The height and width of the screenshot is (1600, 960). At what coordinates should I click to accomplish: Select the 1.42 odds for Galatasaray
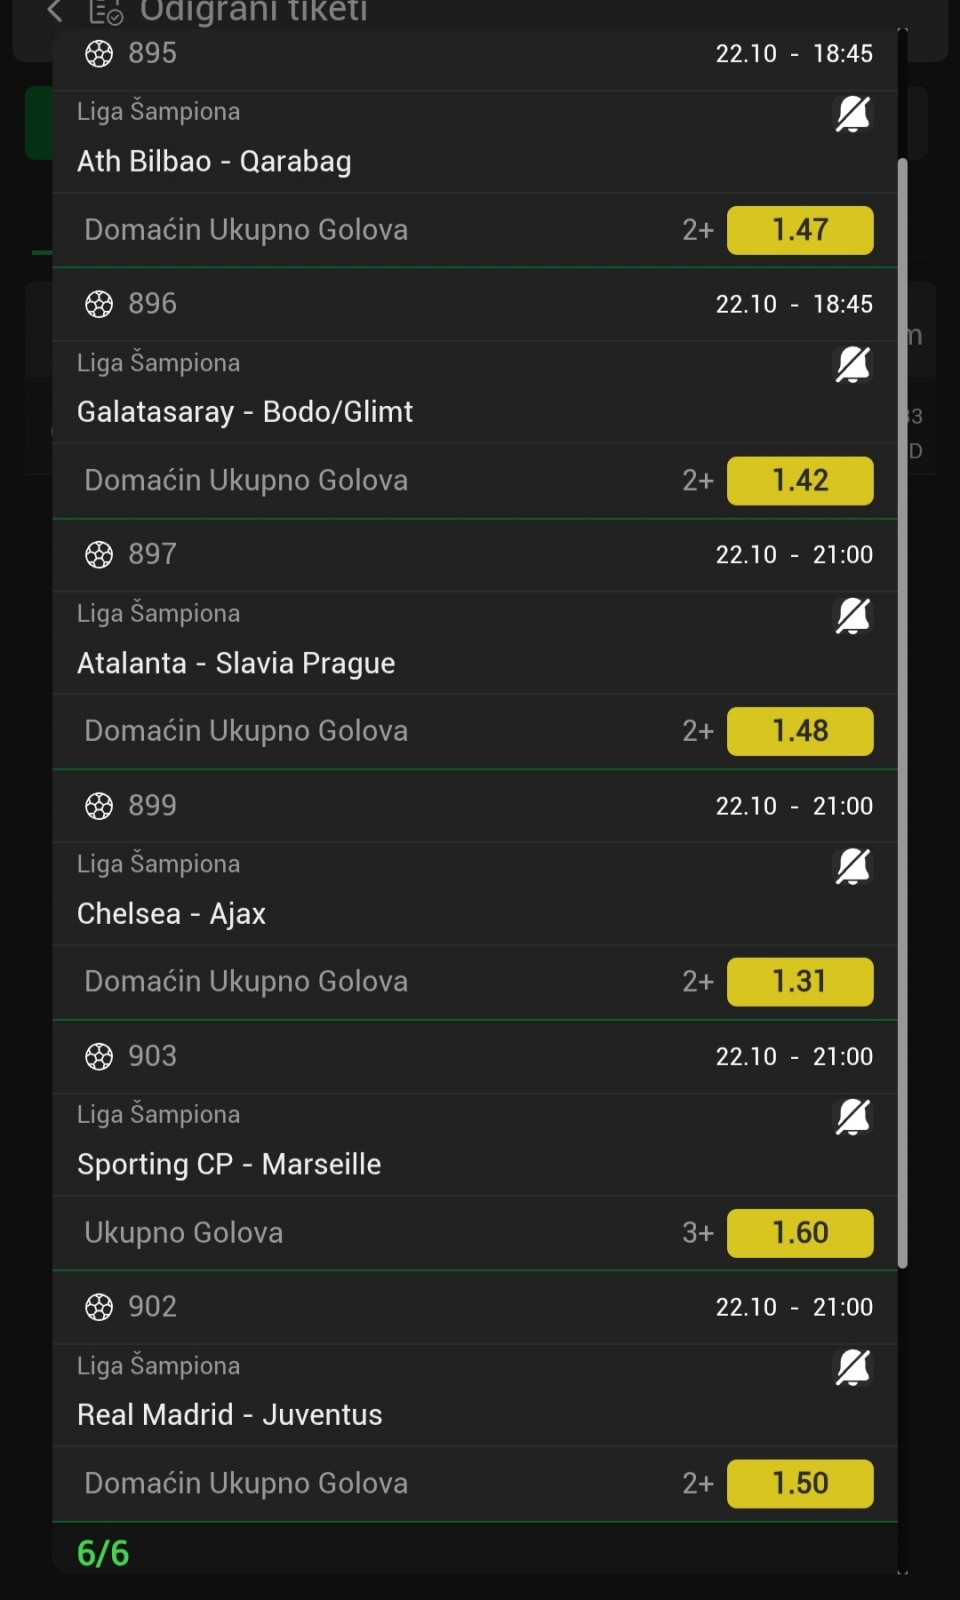pos(799,481)
